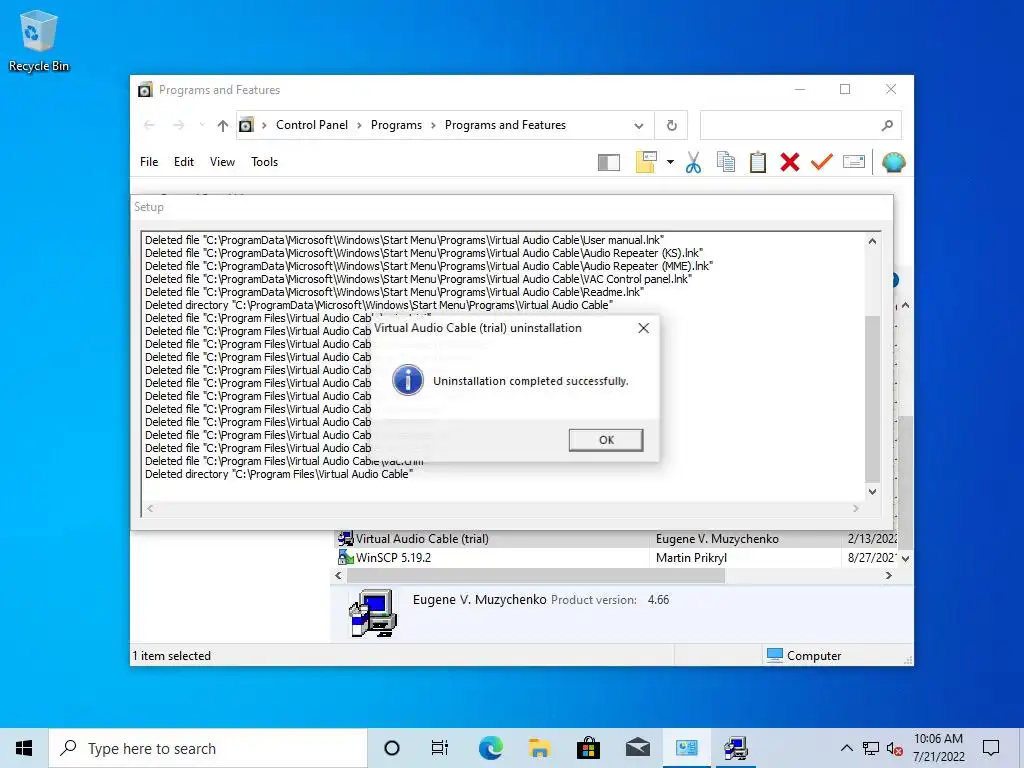1024x768 pixels.
Task: Open Cortana from the taskbar
Action: click(x=392, y=748)
